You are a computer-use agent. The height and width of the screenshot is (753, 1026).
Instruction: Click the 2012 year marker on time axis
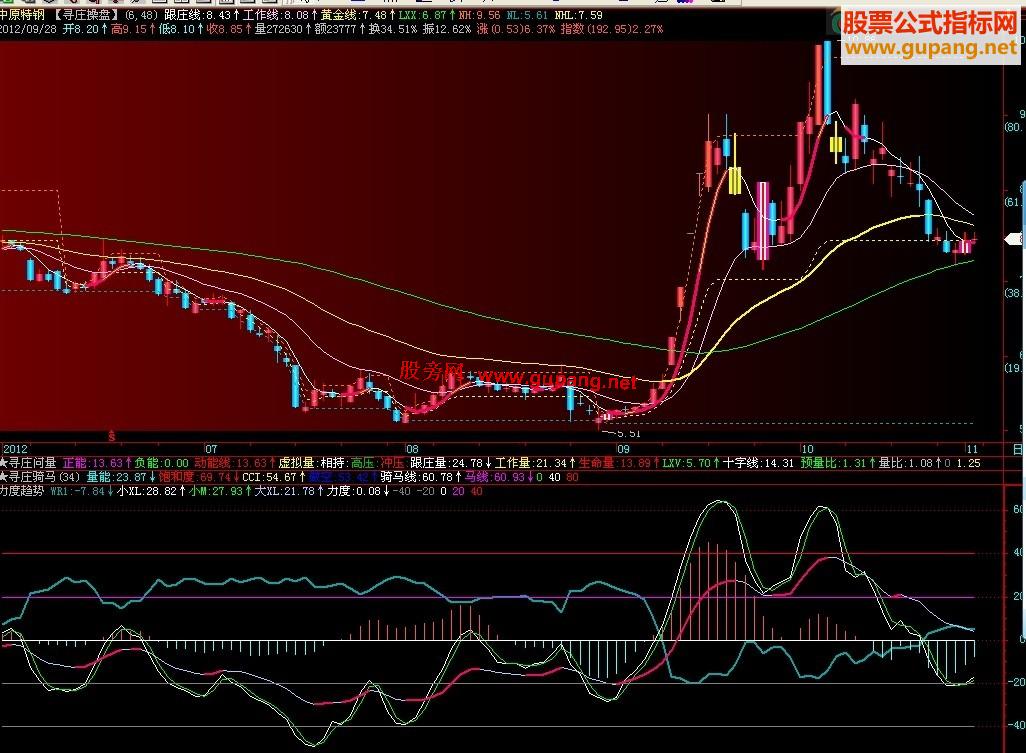click(15, 449)
